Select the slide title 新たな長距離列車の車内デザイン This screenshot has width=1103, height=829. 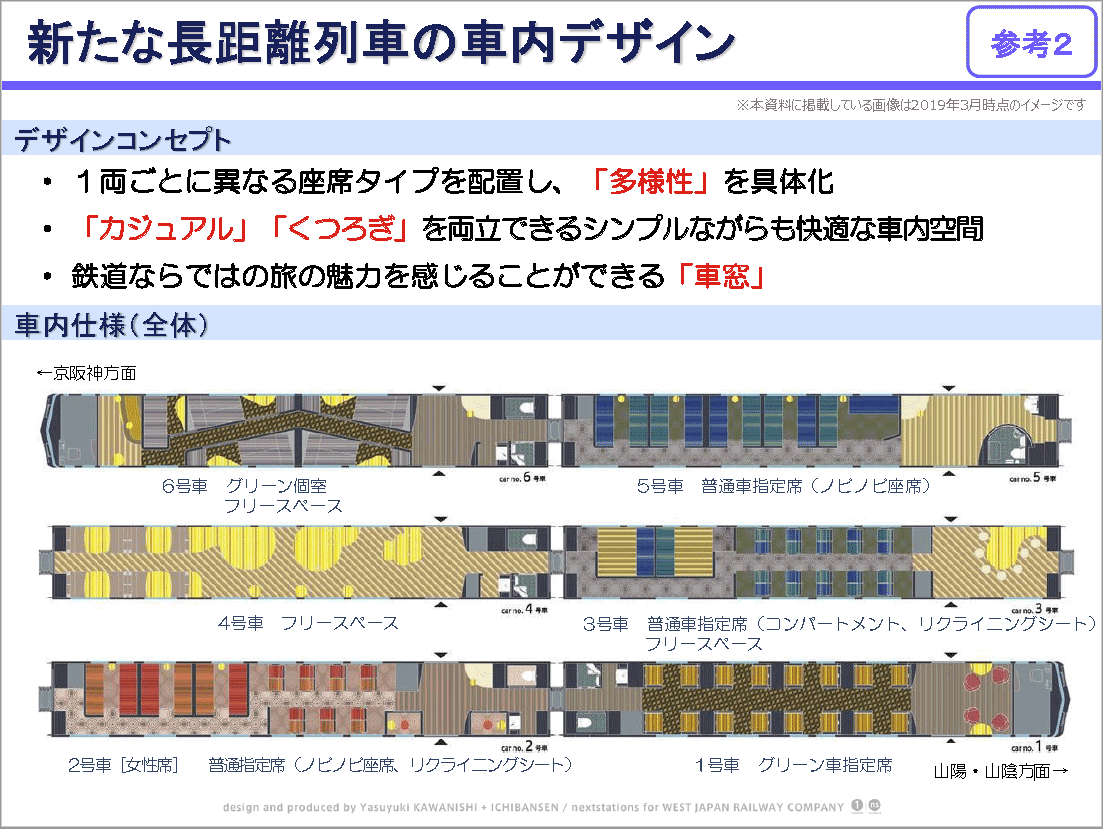point(380,43)
